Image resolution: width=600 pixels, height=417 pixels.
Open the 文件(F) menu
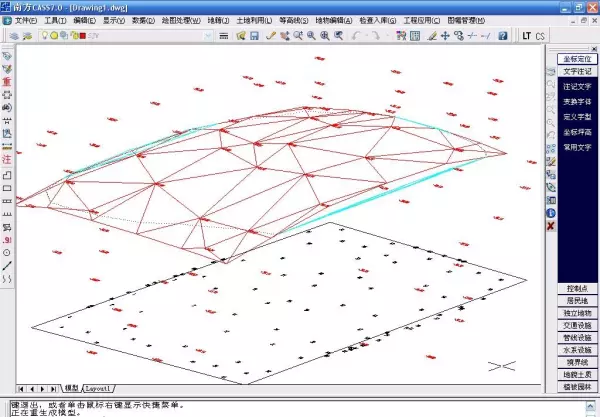coord(26,20)
